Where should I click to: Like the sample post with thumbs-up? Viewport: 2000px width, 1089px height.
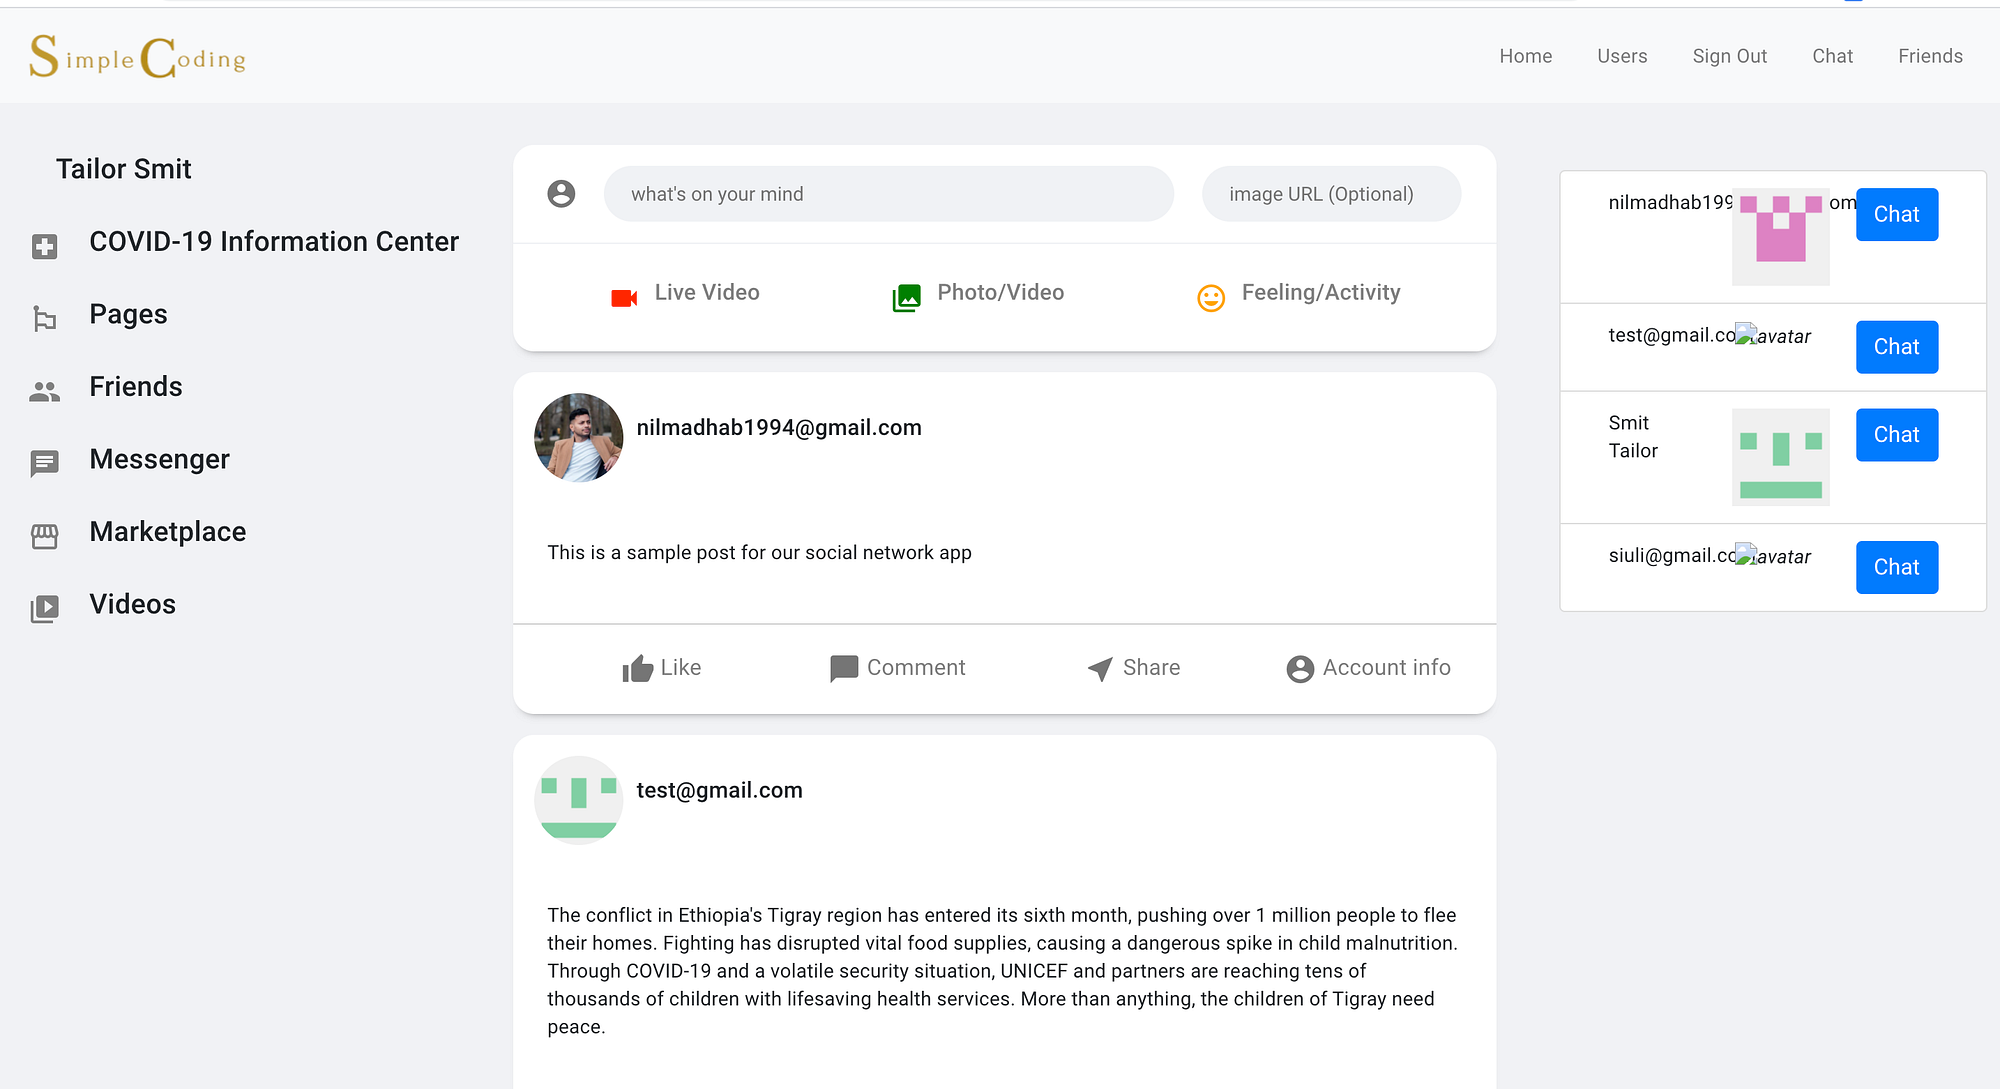click(x=637, y=668)
